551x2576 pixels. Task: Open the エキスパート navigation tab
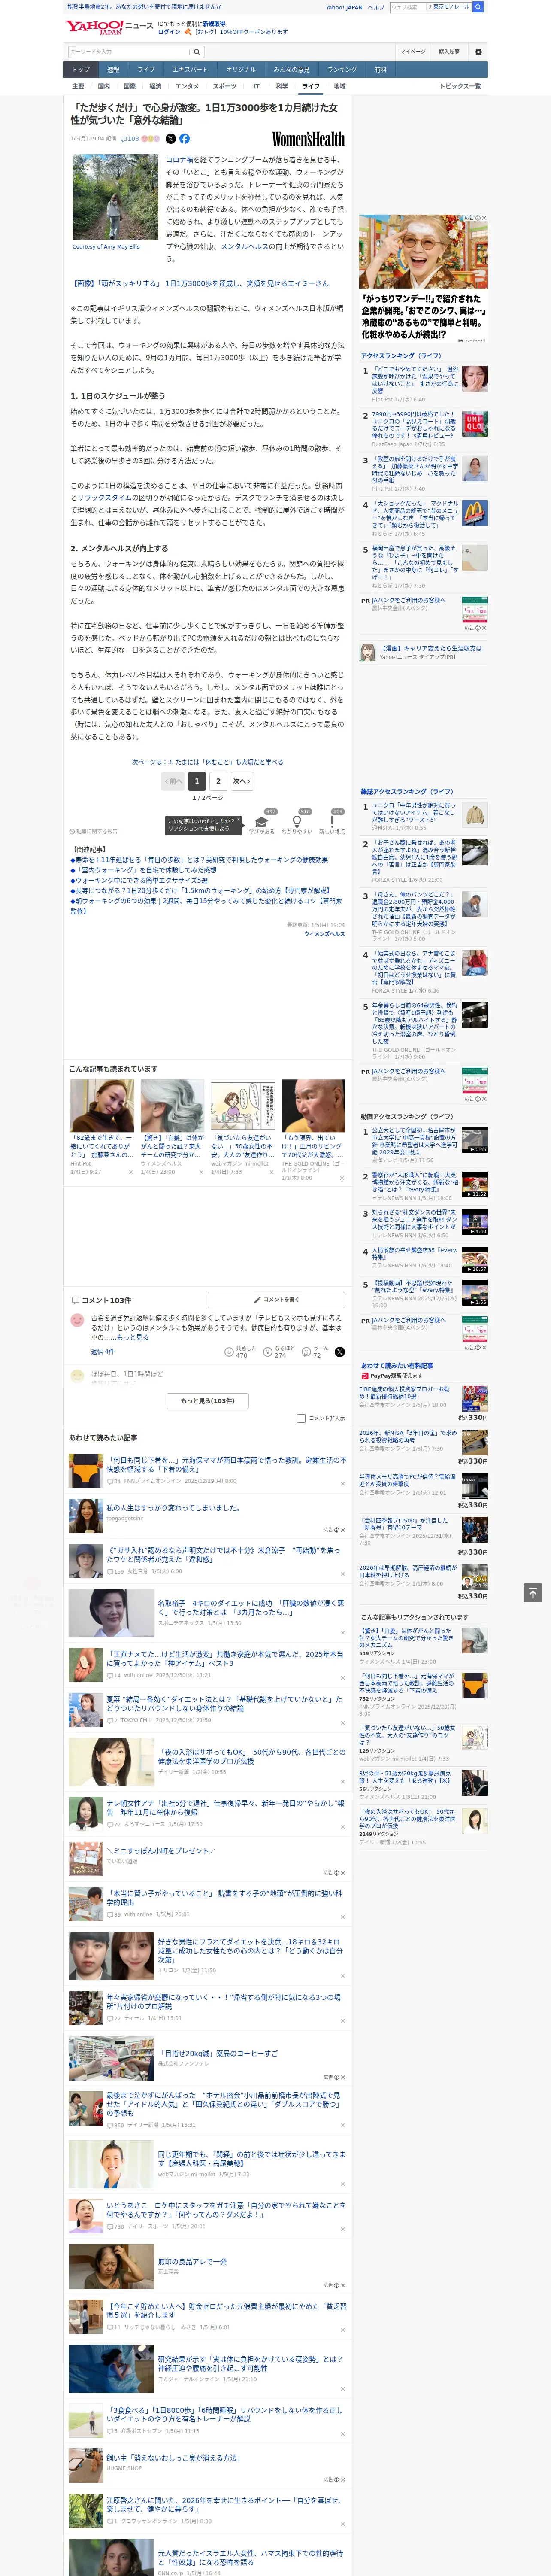[190, 70]
